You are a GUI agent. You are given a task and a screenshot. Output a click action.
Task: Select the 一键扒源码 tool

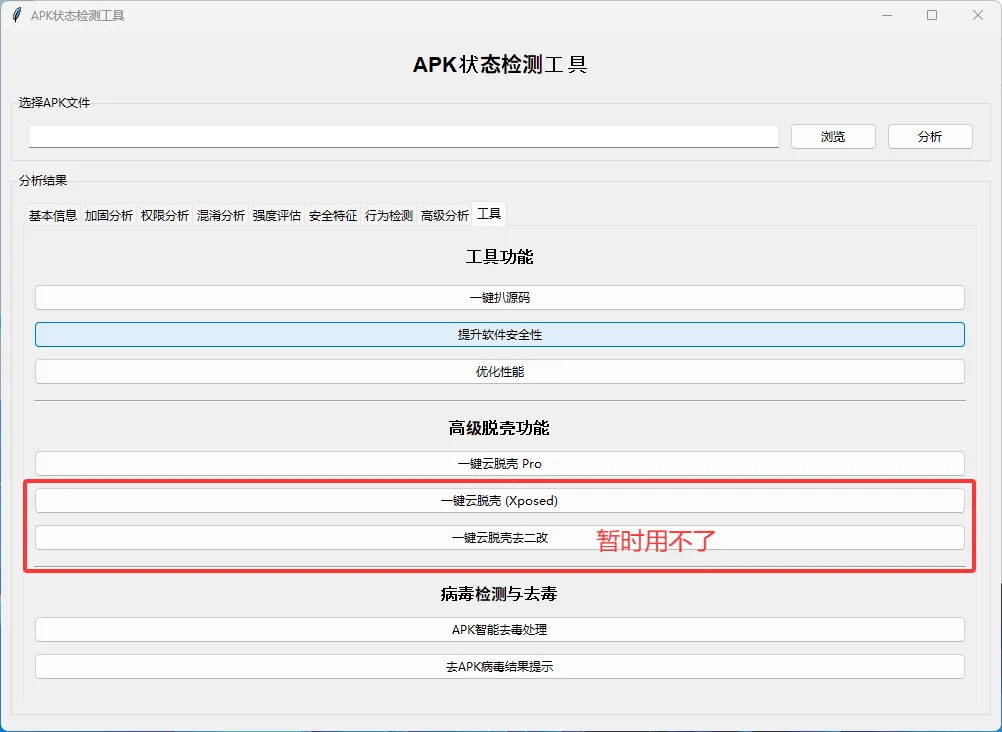click(500, 297)
